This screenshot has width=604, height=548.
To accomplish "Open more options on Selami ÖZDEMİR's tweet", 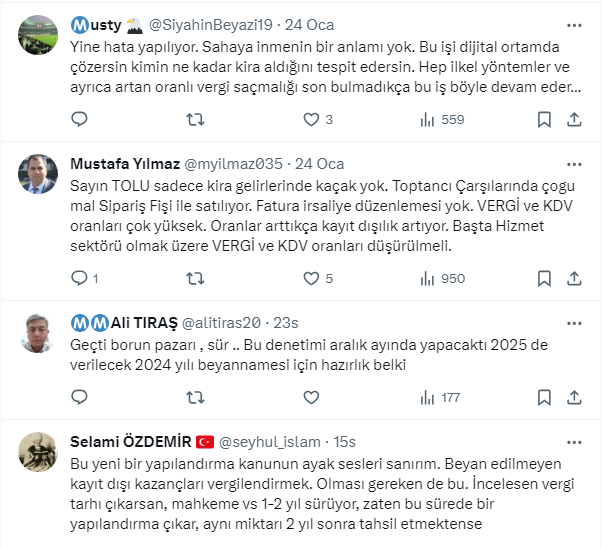I will 574,442.
